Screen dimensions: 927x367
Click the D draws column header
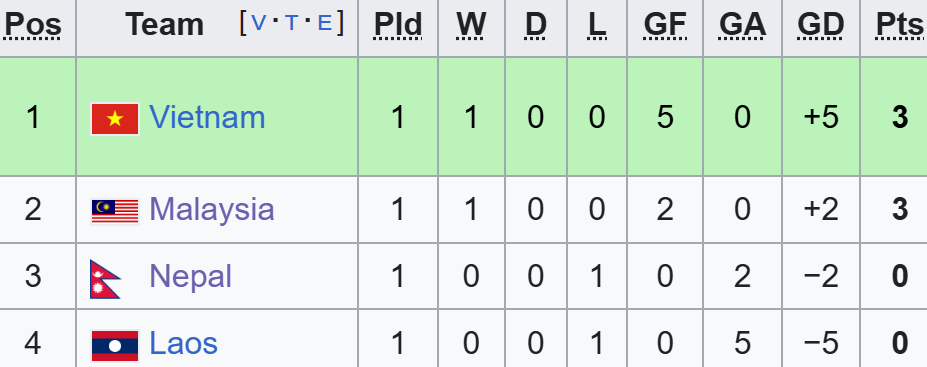tap(536, 25)
